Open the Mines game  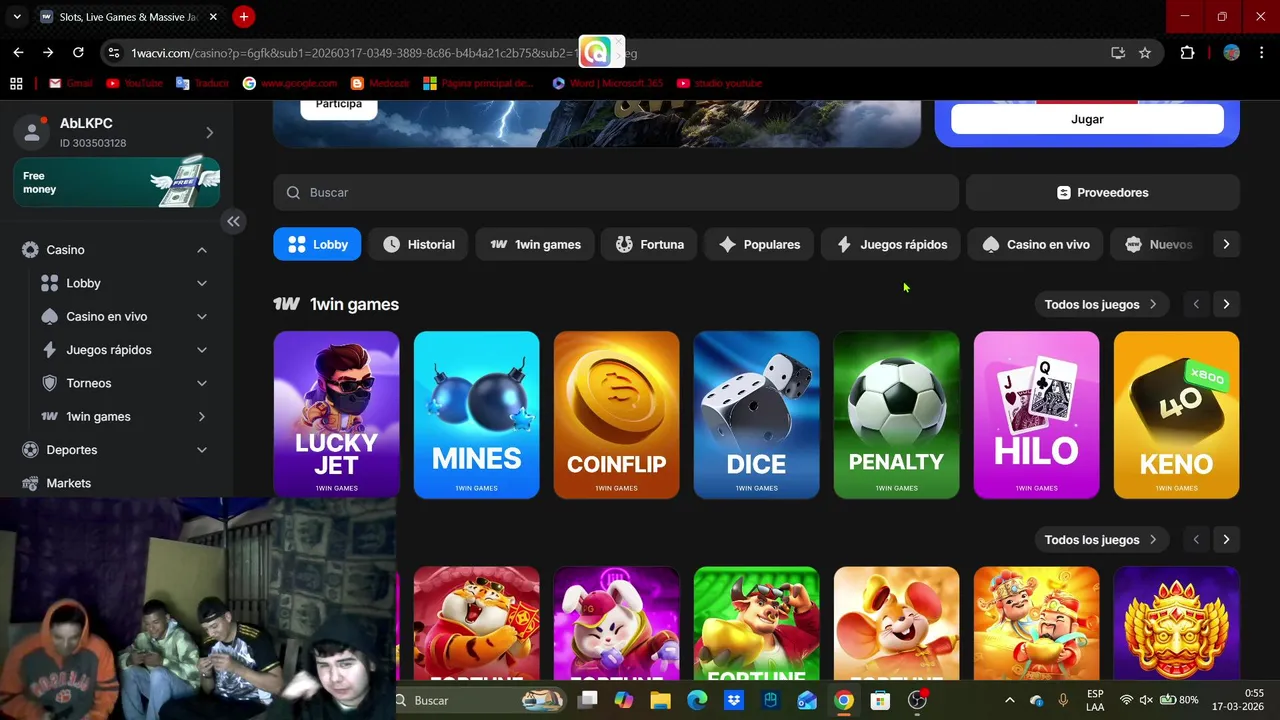pos(476,415)
